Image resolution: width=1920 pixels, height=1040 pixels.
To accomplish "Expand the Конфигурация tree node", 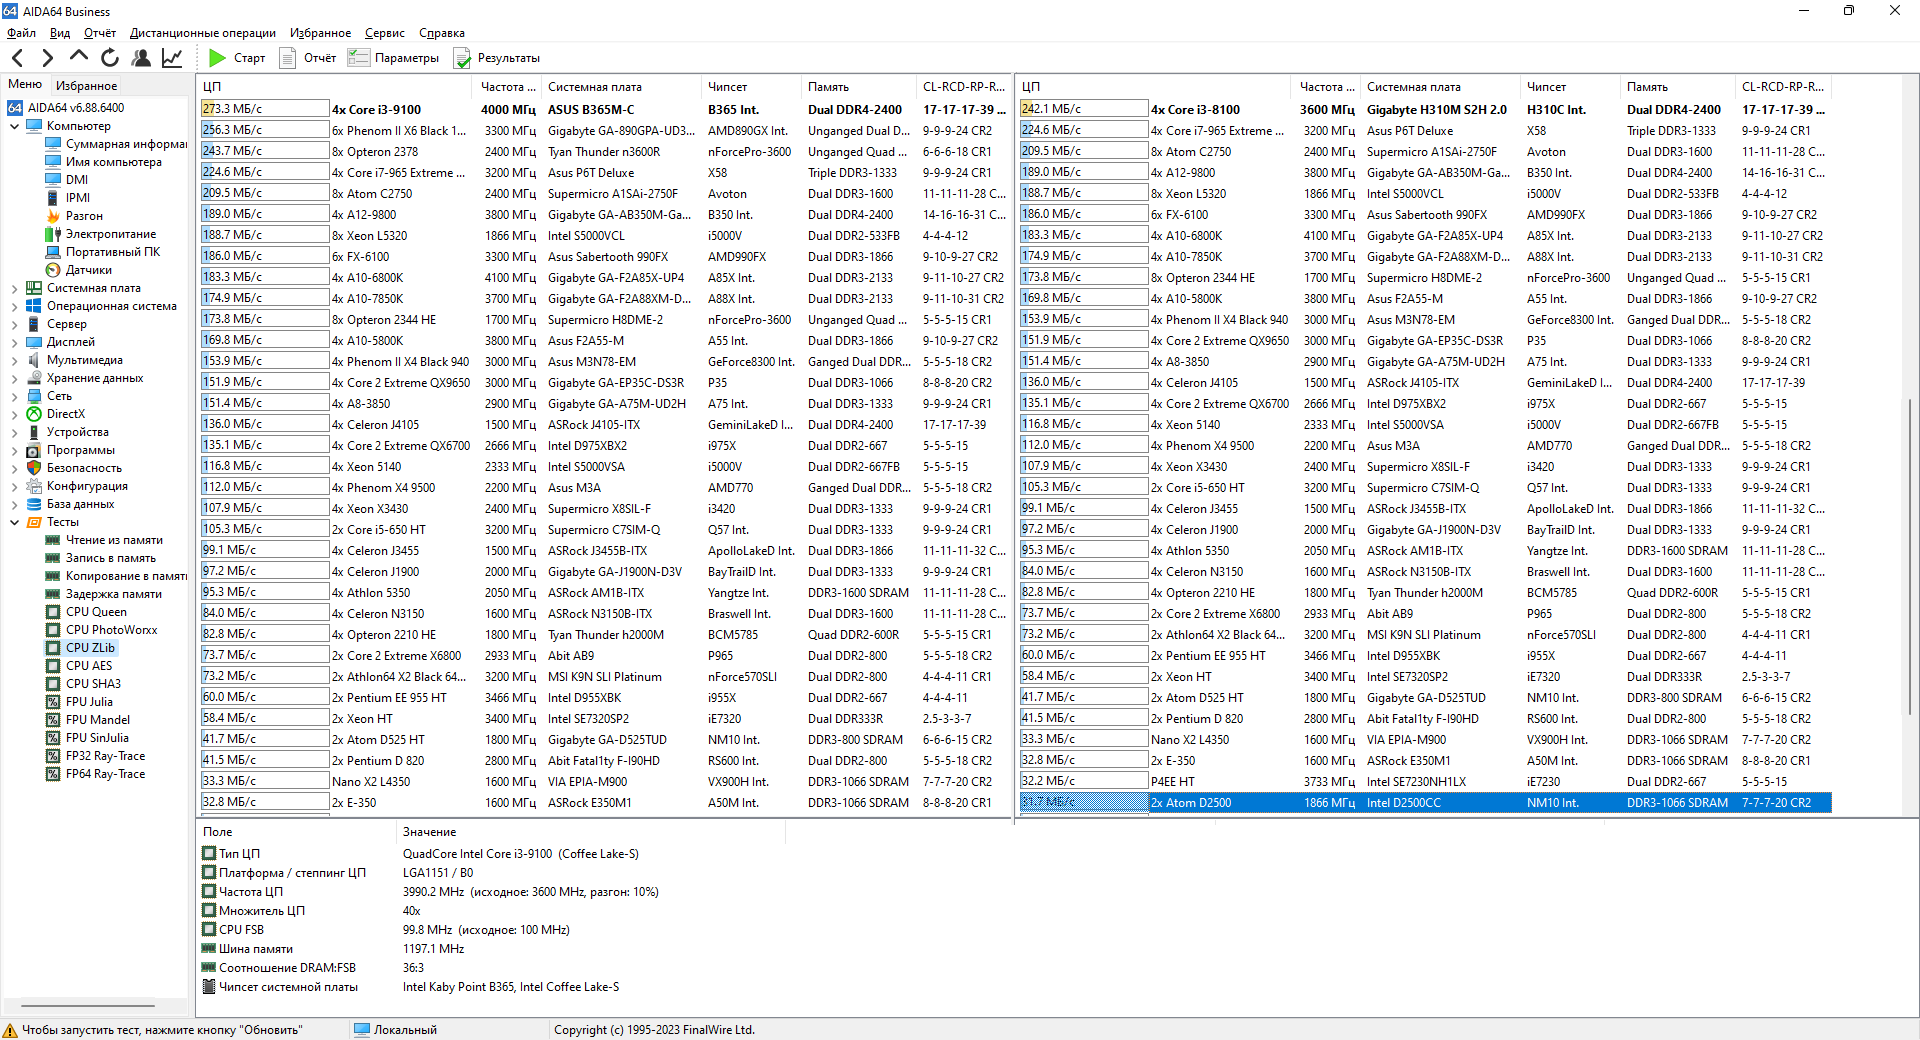I will point(15,486).
